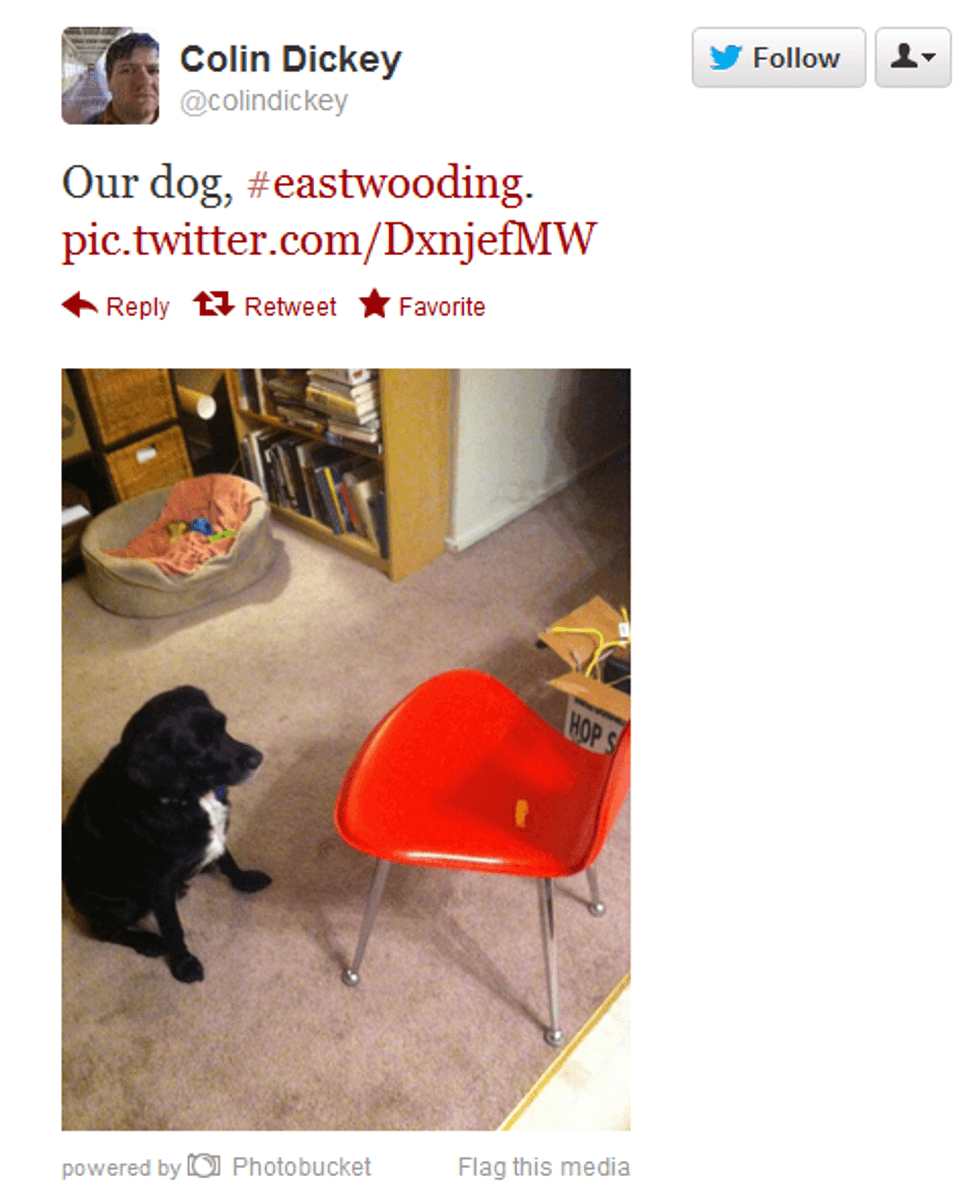Click the person silhouette icon
This screenshot has width=980, height=1198.
pos(905,56)
